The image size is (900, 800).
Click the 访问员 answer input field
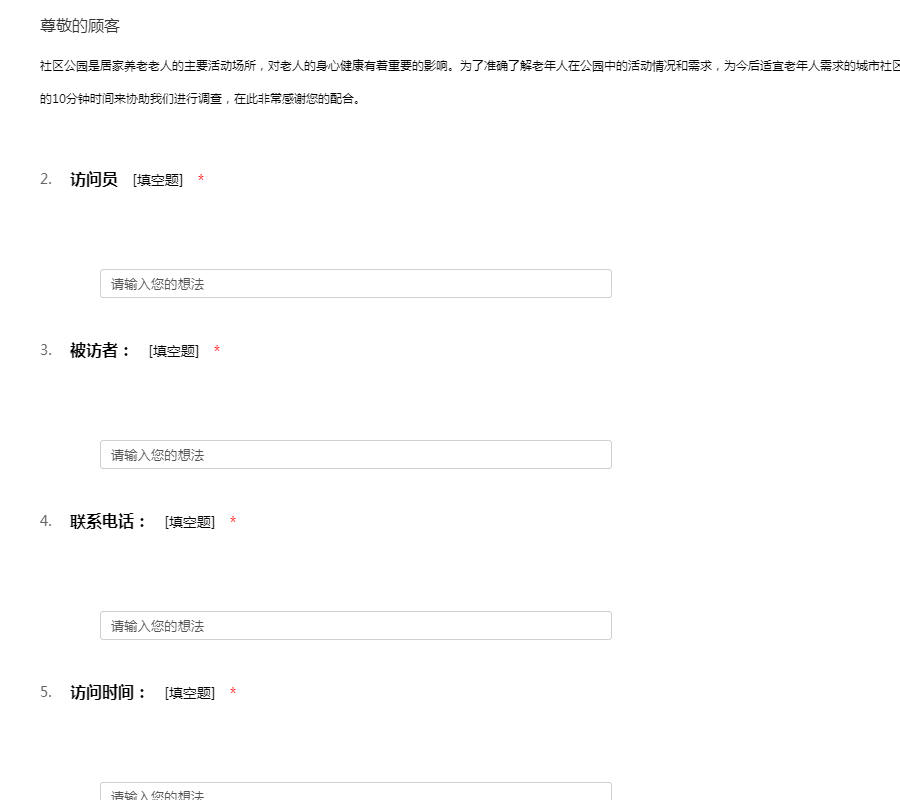355,284
